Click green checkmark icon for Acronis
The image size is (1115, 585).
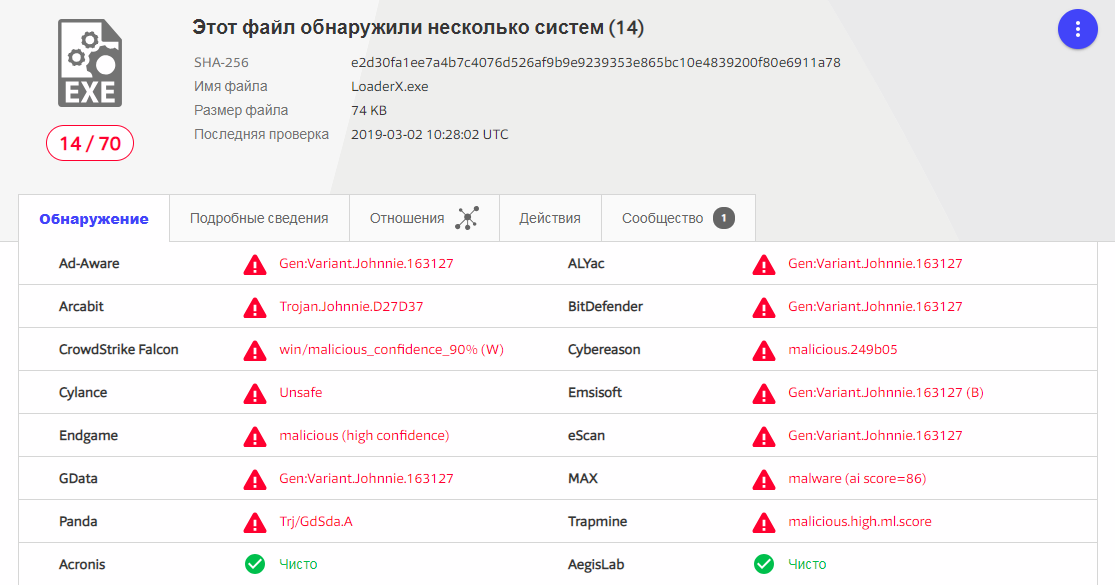tap(255, 564)
